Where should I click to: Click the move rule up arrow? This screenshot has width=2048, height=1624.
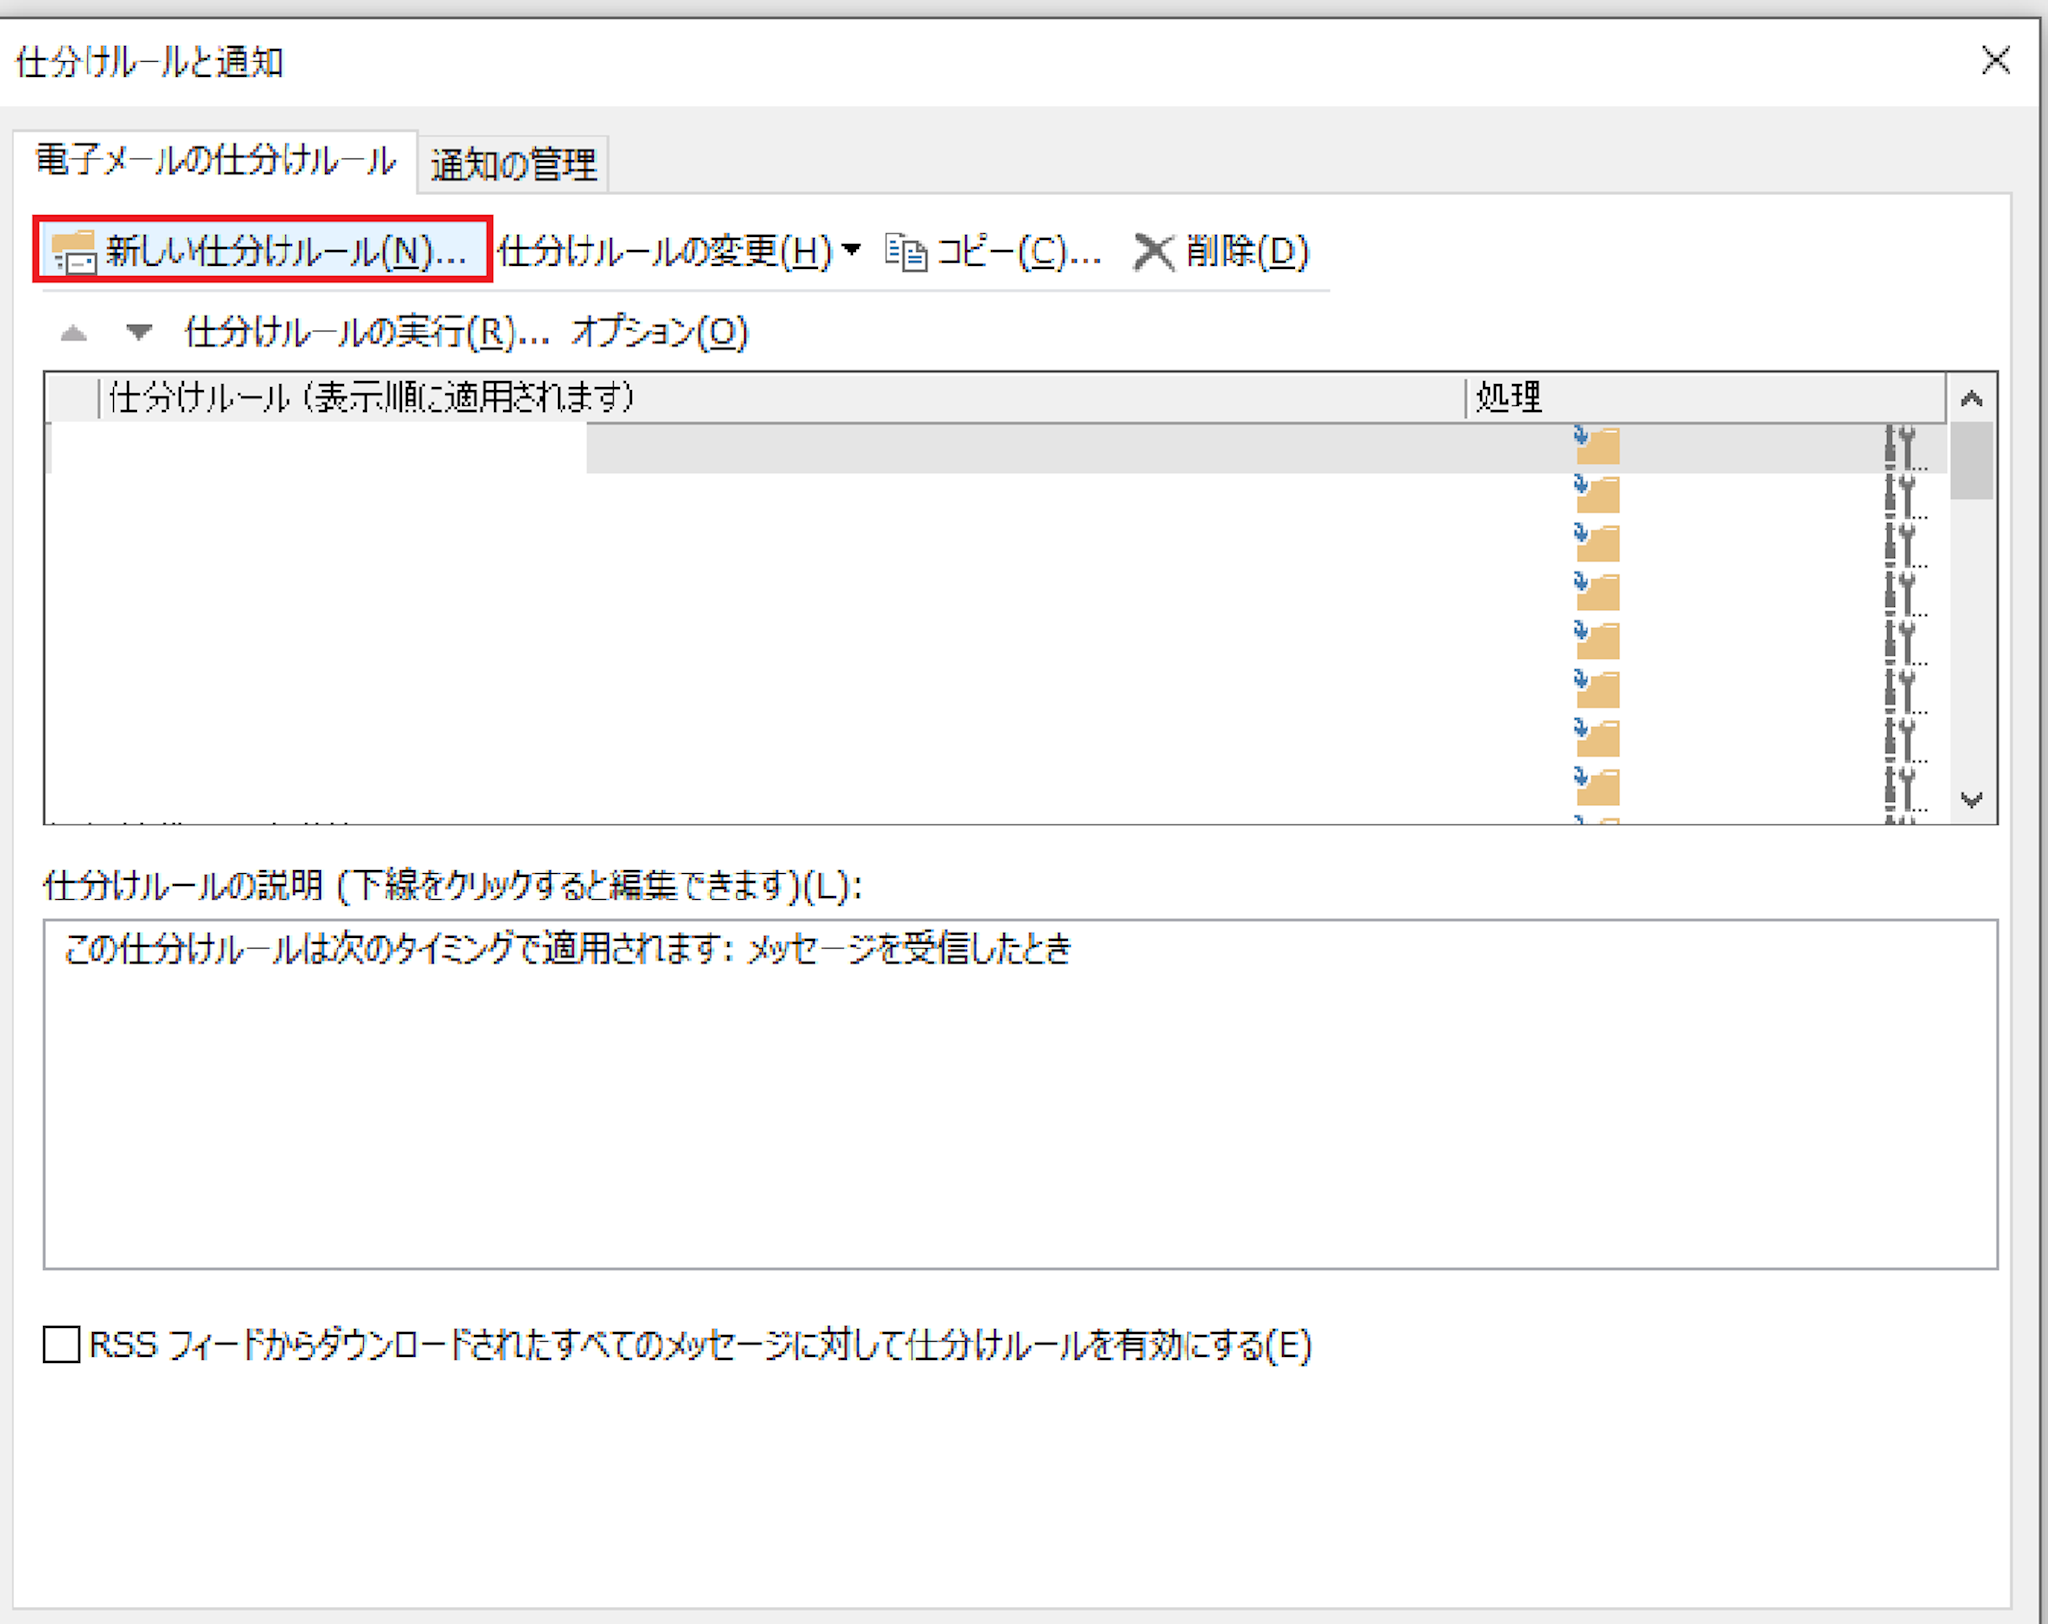74,333
